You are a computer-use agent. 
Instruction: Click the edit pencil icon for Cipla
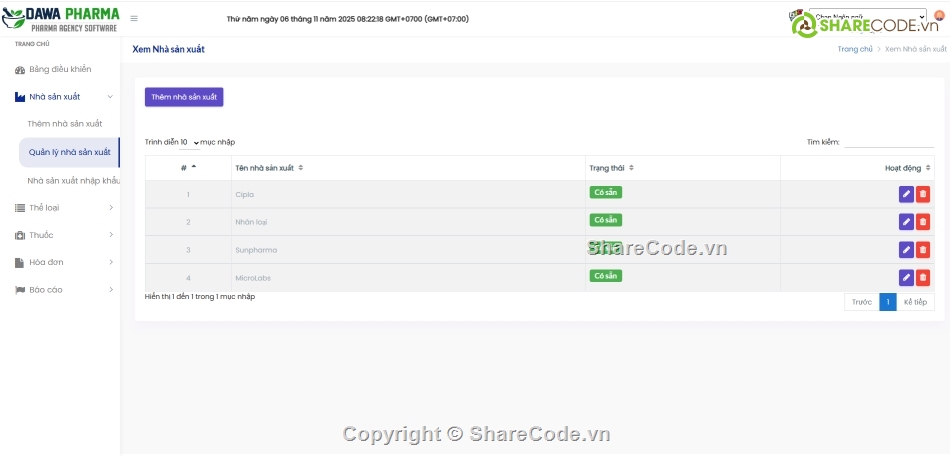click(906, 194)
